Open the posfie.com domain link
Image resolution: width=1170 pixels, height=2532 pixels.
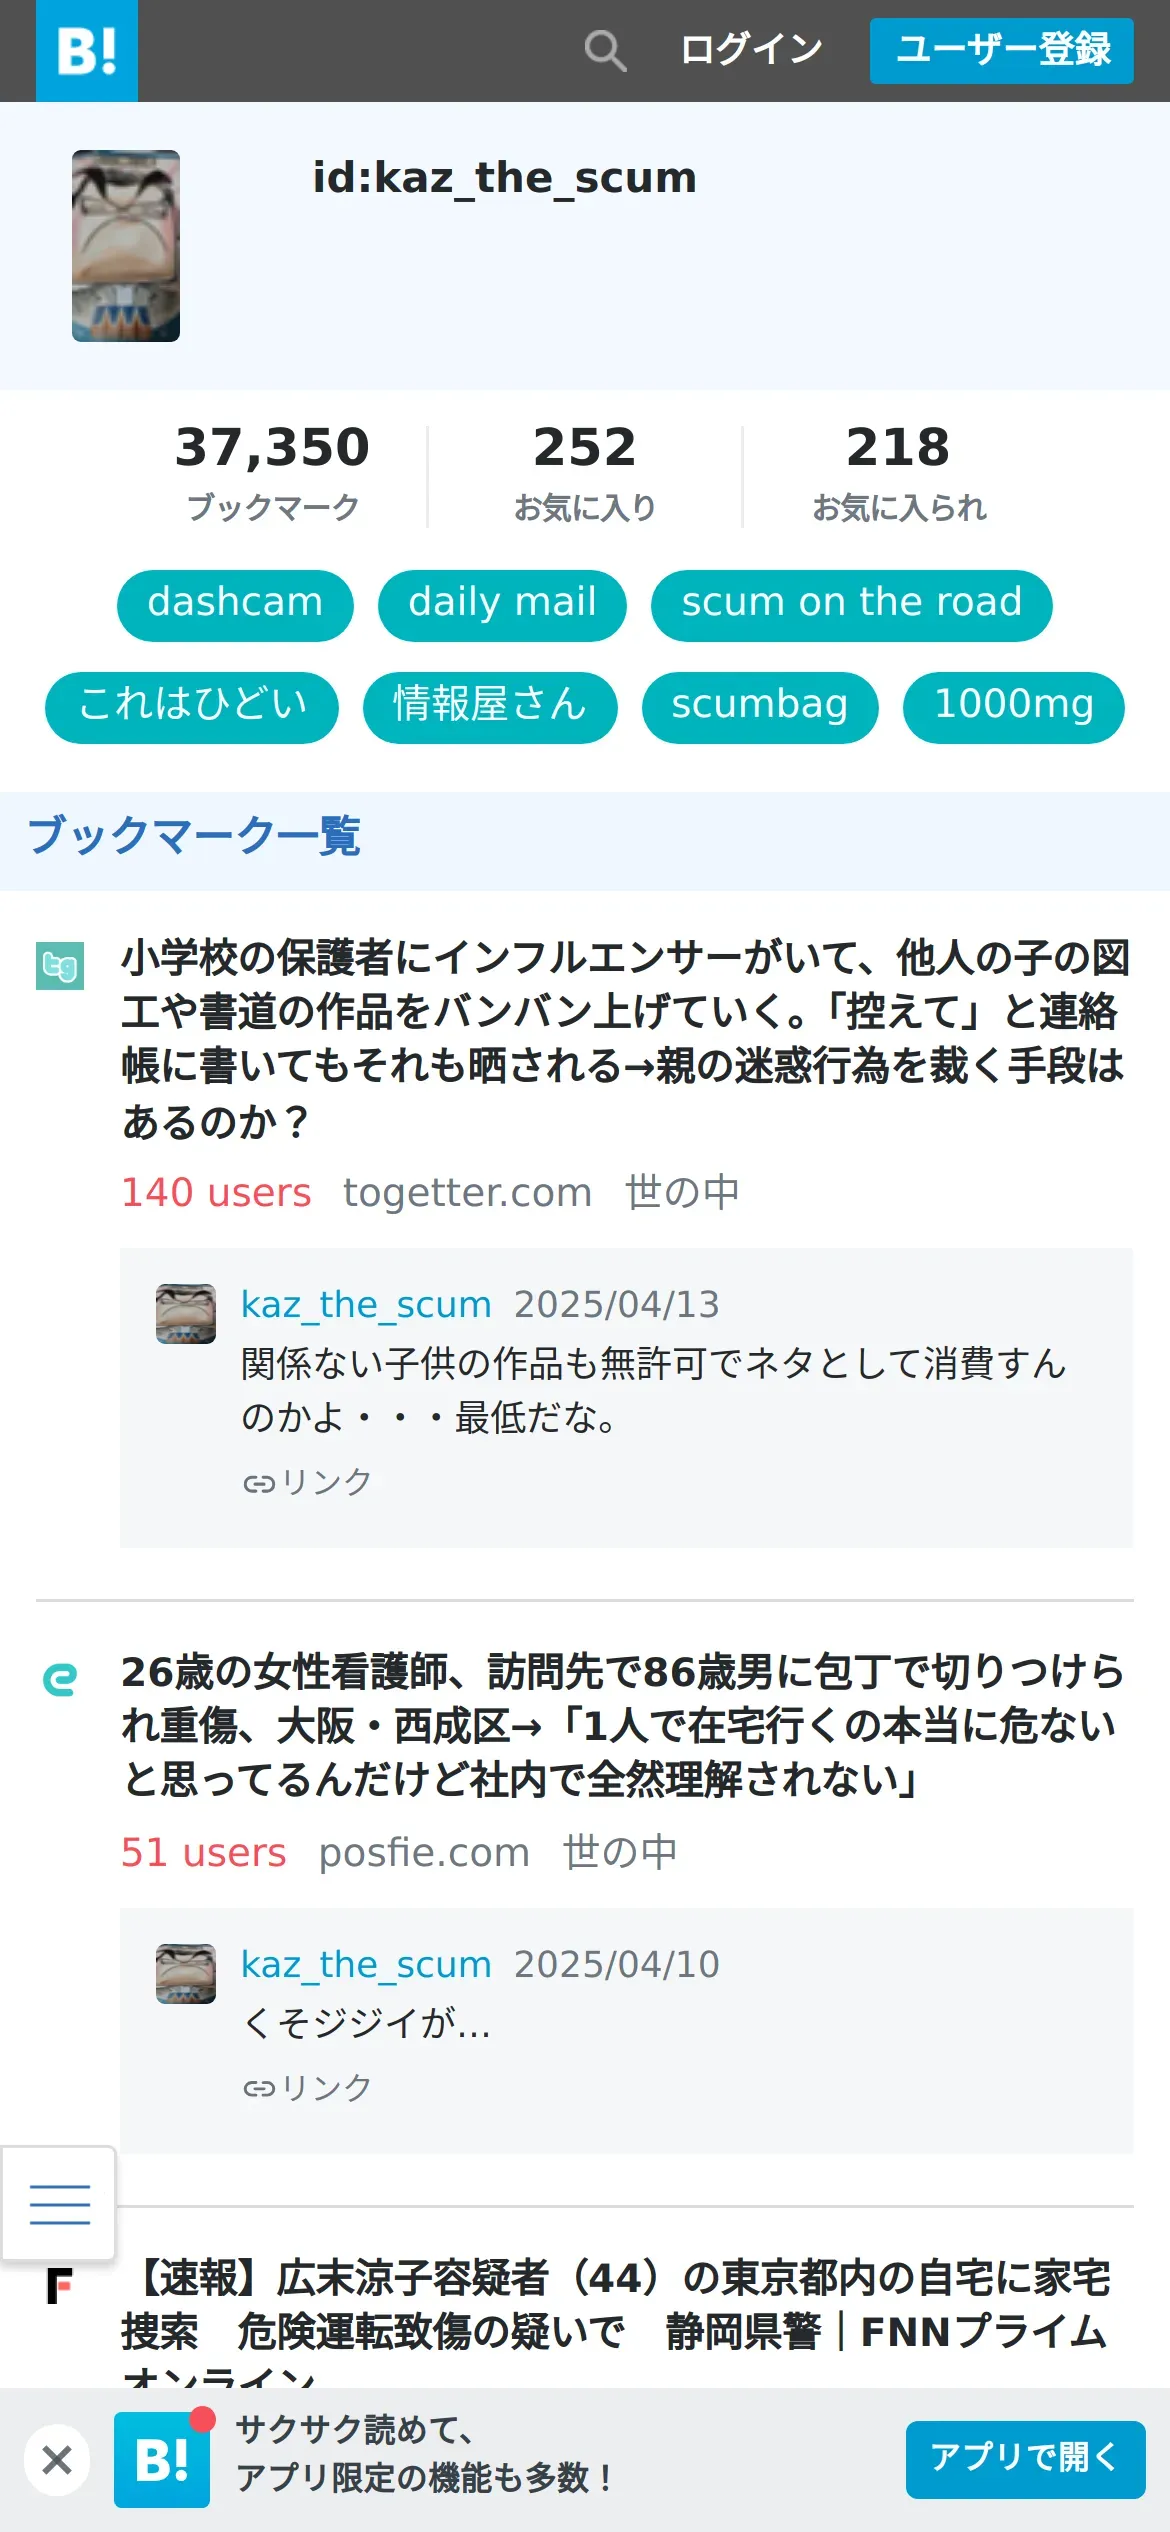pyautogui.click(x=424, y=1852)
